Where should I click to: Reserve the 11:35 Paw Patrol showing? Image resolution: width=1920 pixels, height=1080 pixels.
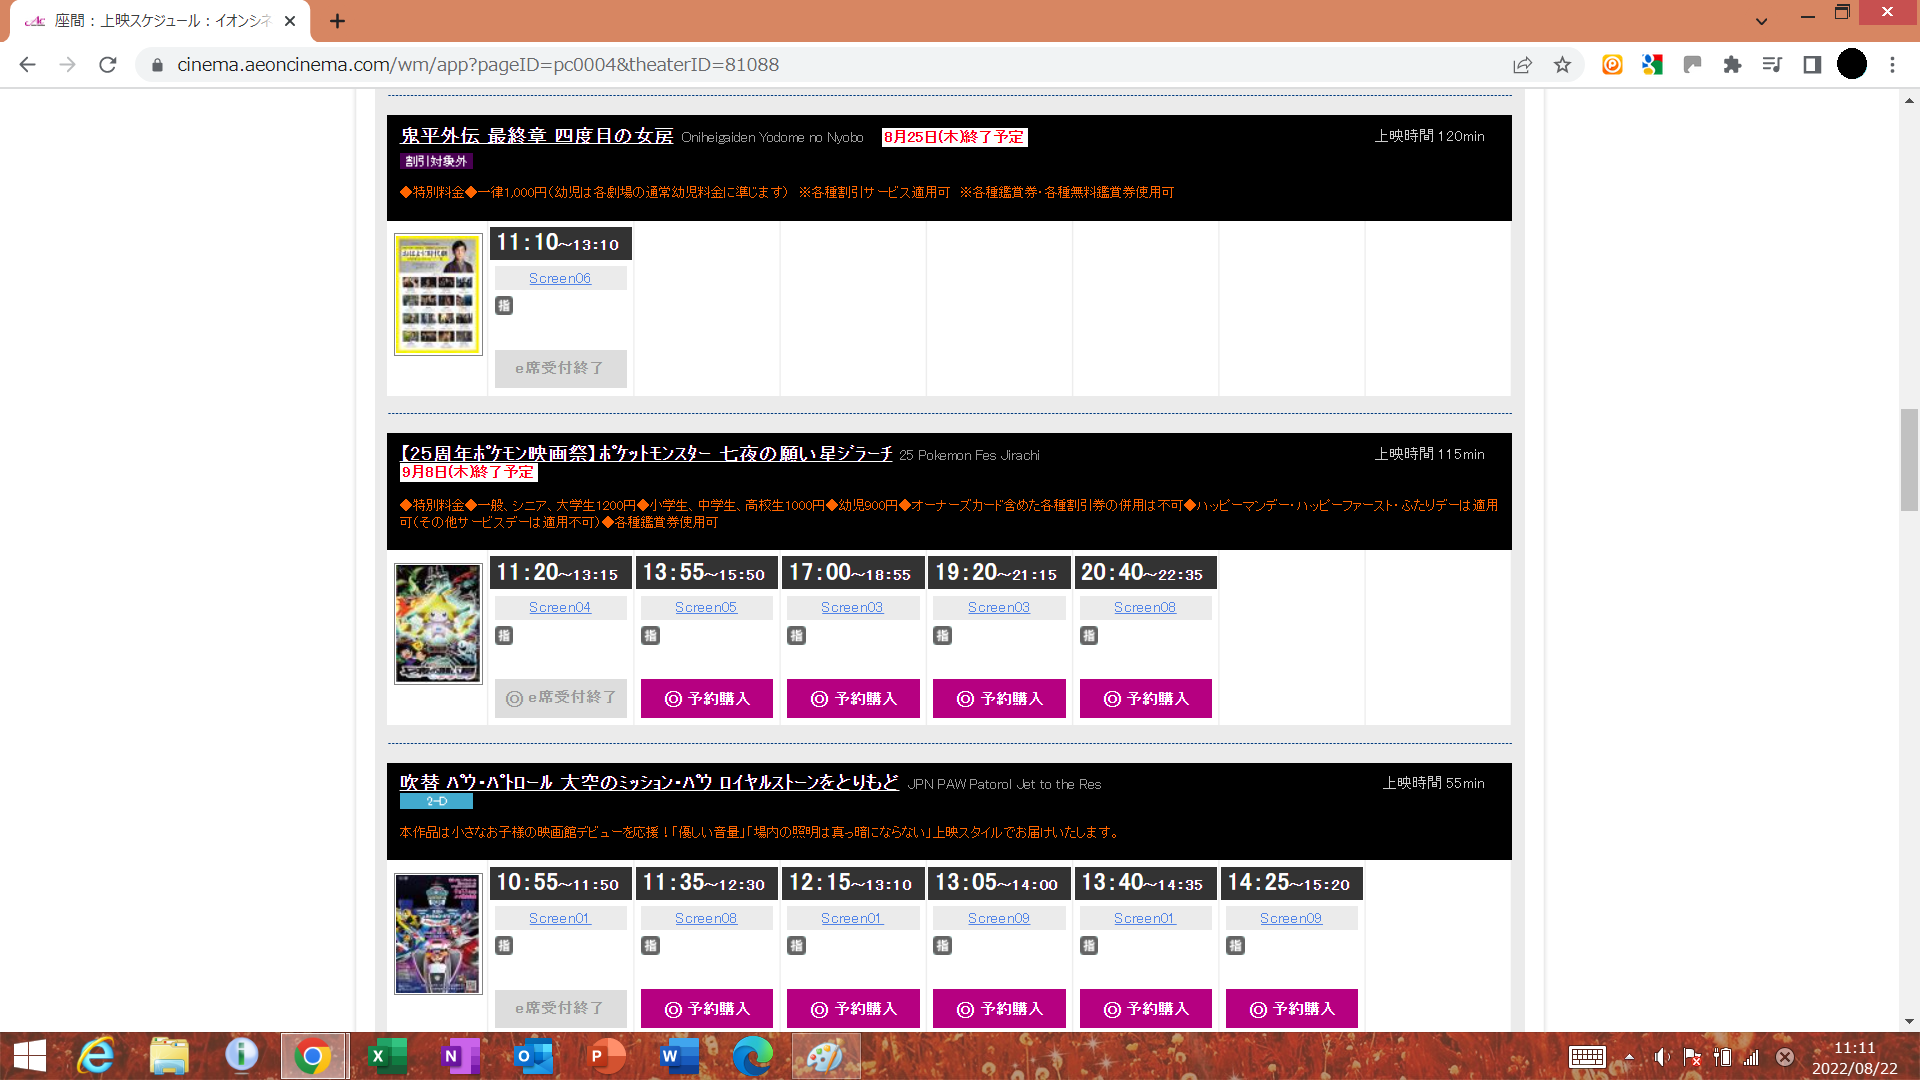click(707, 1009)
